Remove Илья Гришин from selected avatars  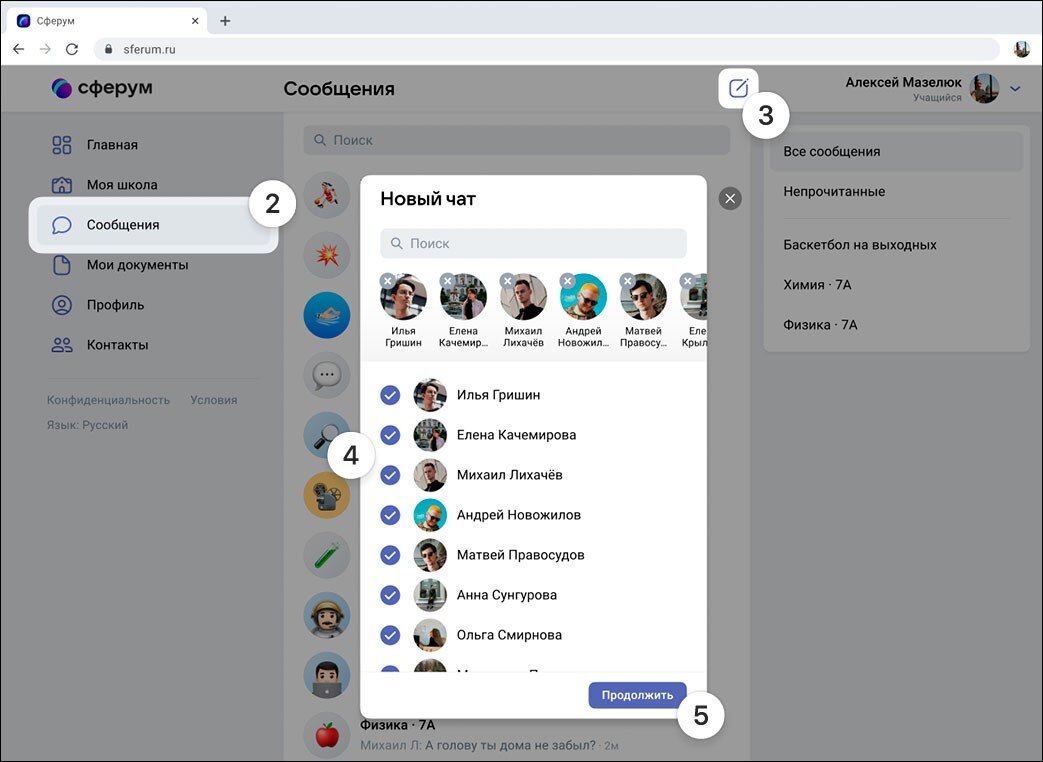point(387,281)
